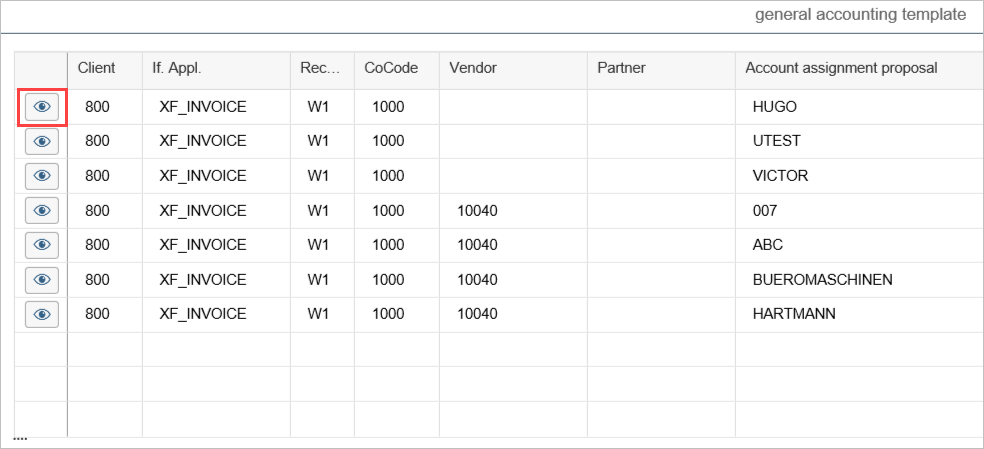
Task: Click the If. Appl. column header
Action: (x=177, y=68)
